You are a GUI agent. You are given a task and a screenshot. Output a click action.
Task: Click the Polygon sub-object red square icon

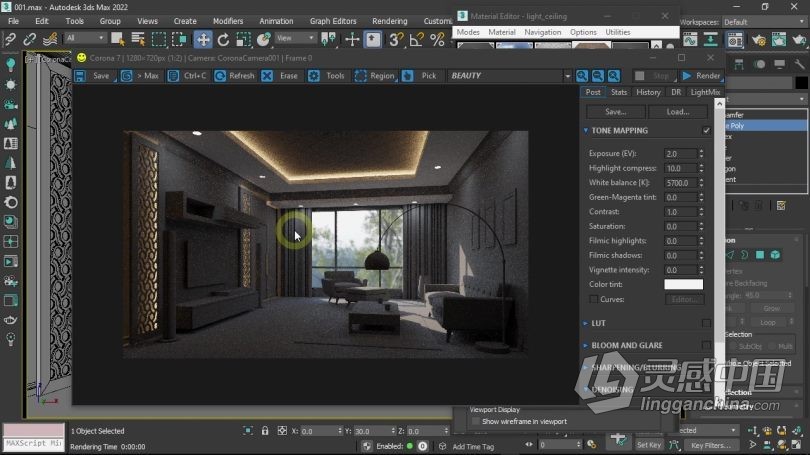[760, 255]
